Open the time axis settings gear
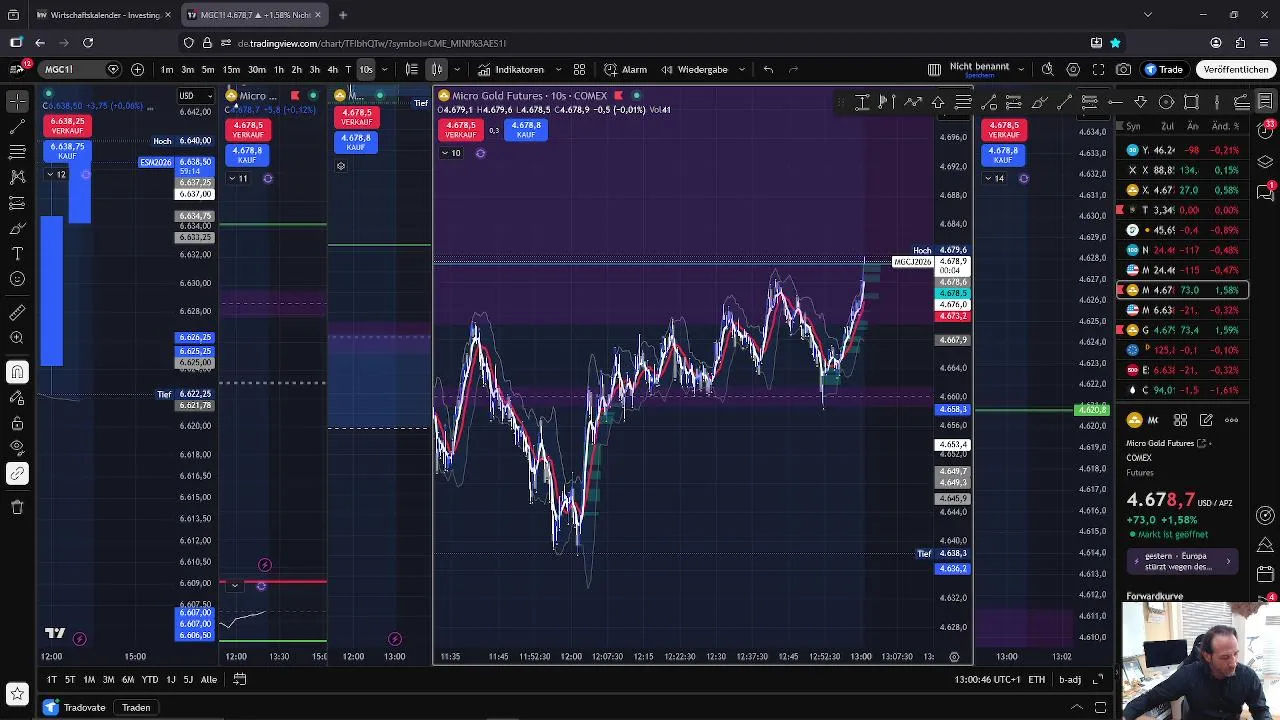The width and height of the screenshot is (1280, 720). [954, 657]
